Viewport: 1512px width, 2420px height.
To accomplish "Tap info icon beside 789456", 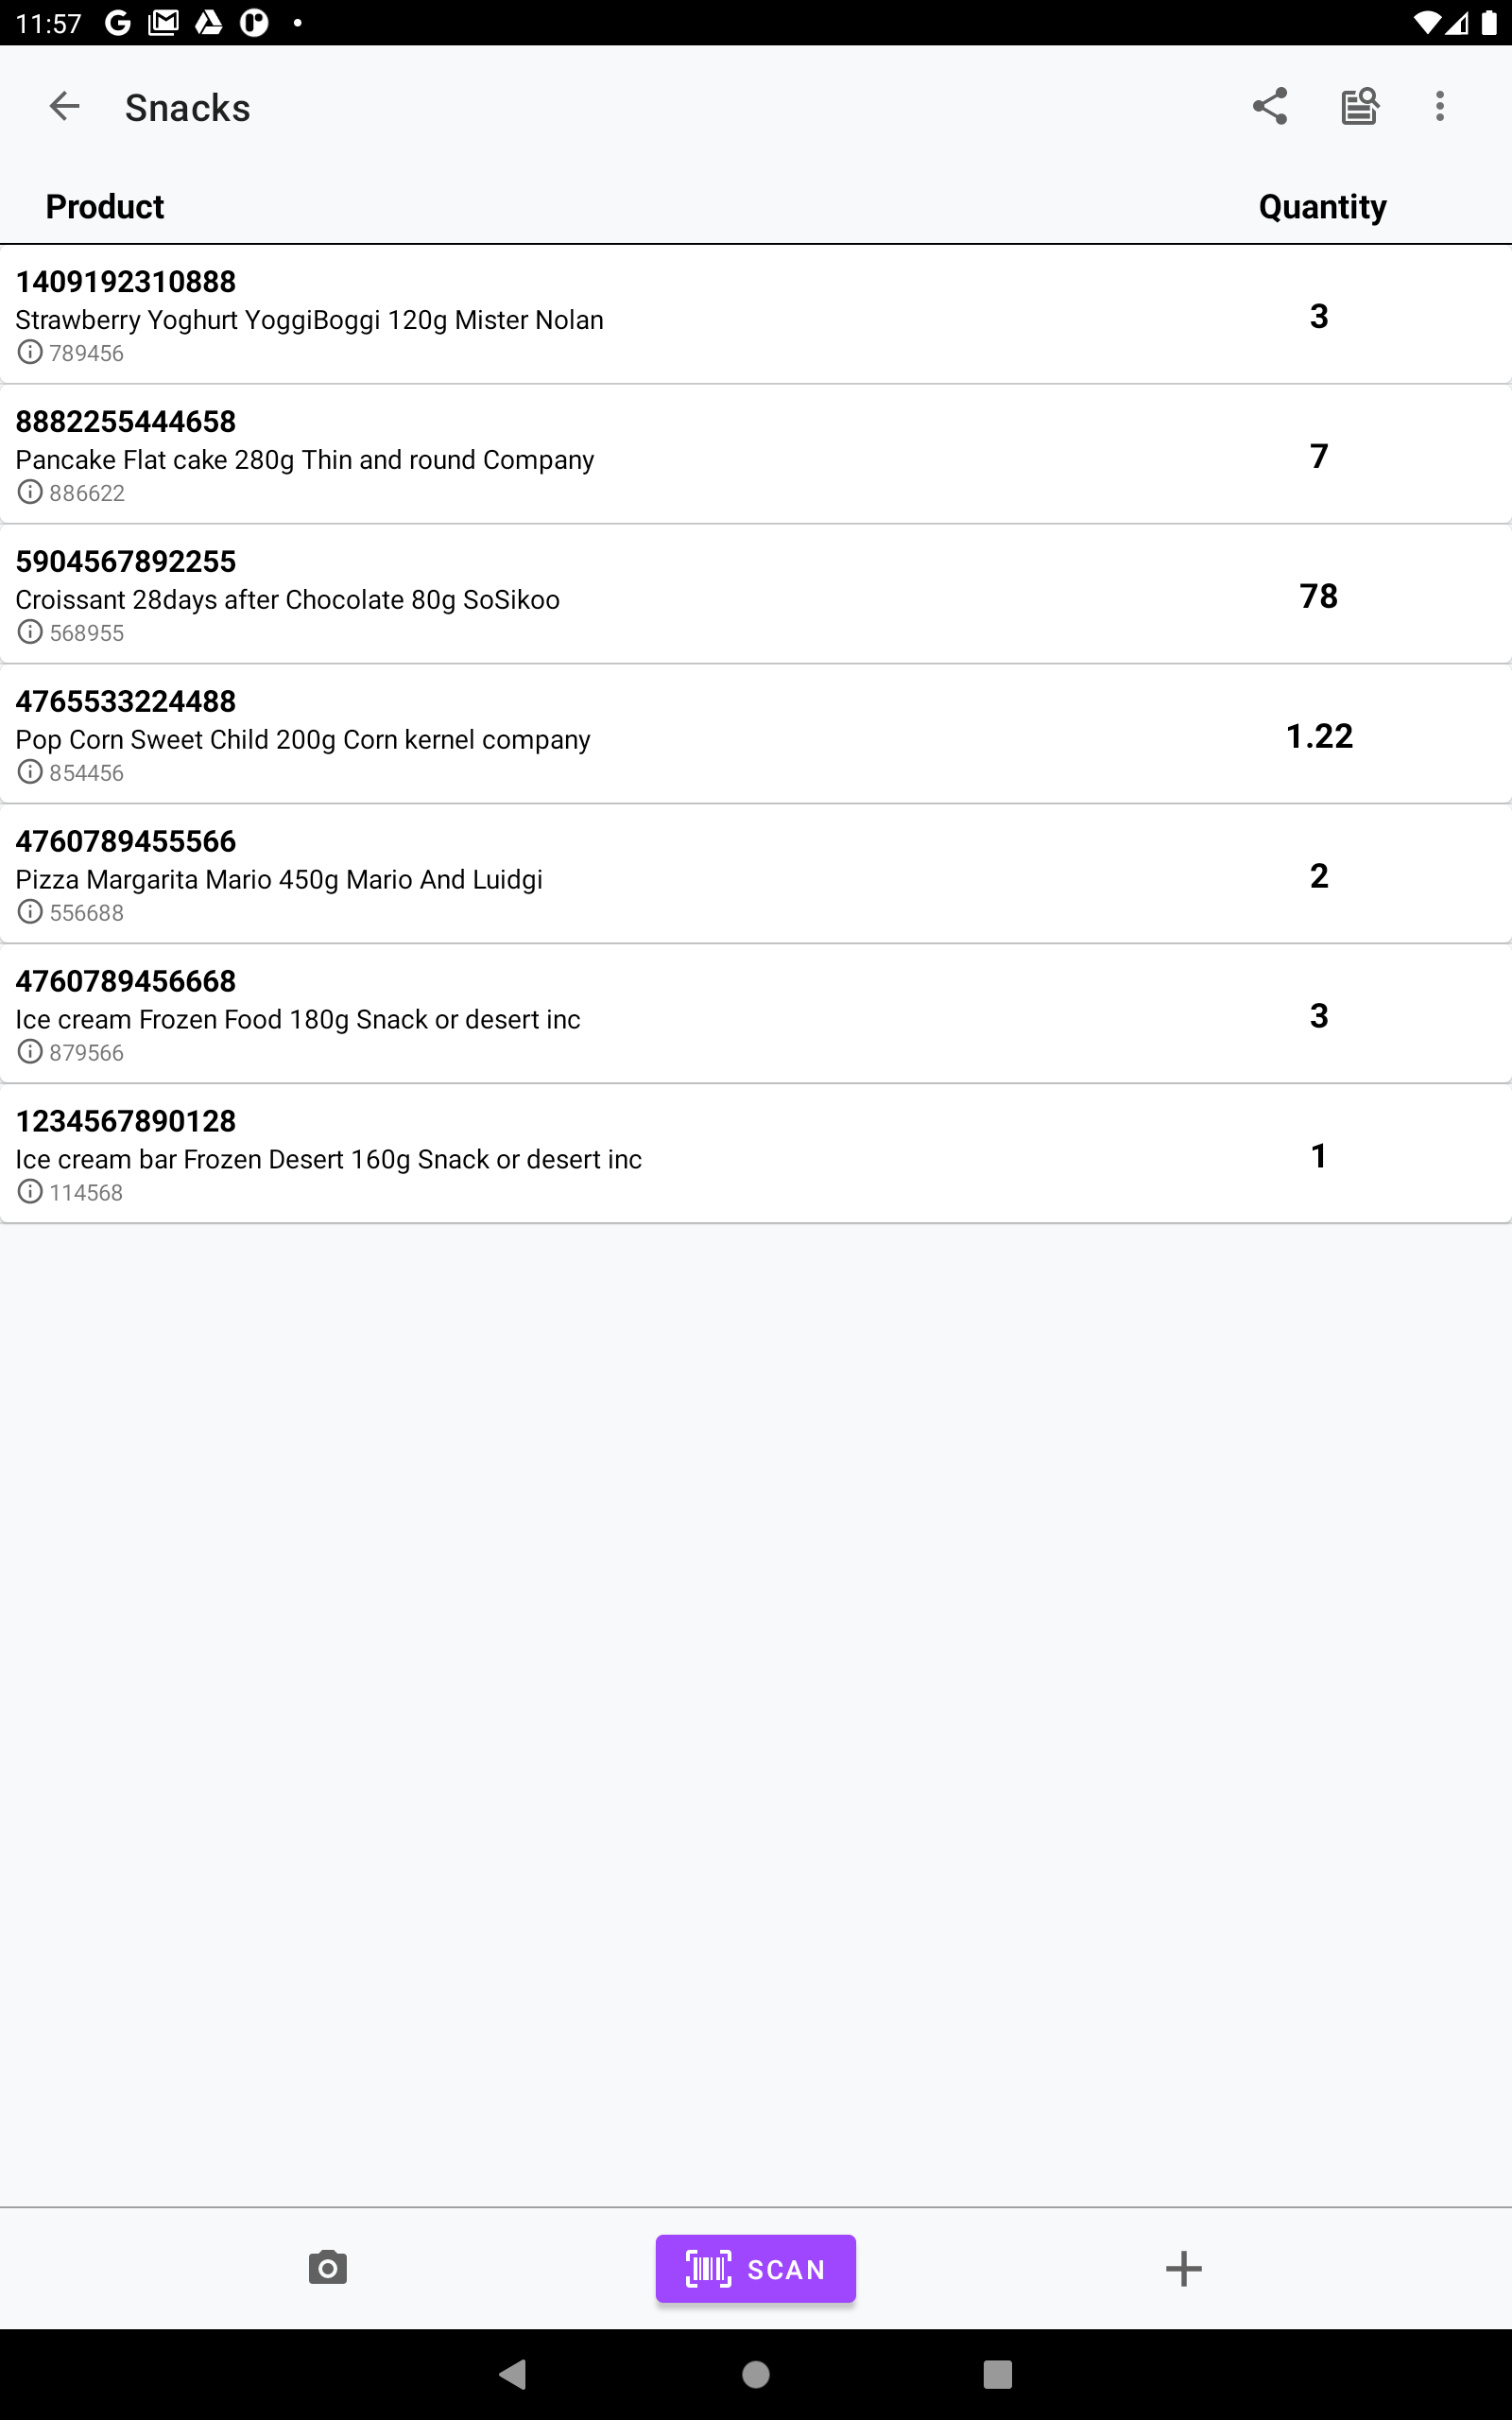I will point(30,352).
